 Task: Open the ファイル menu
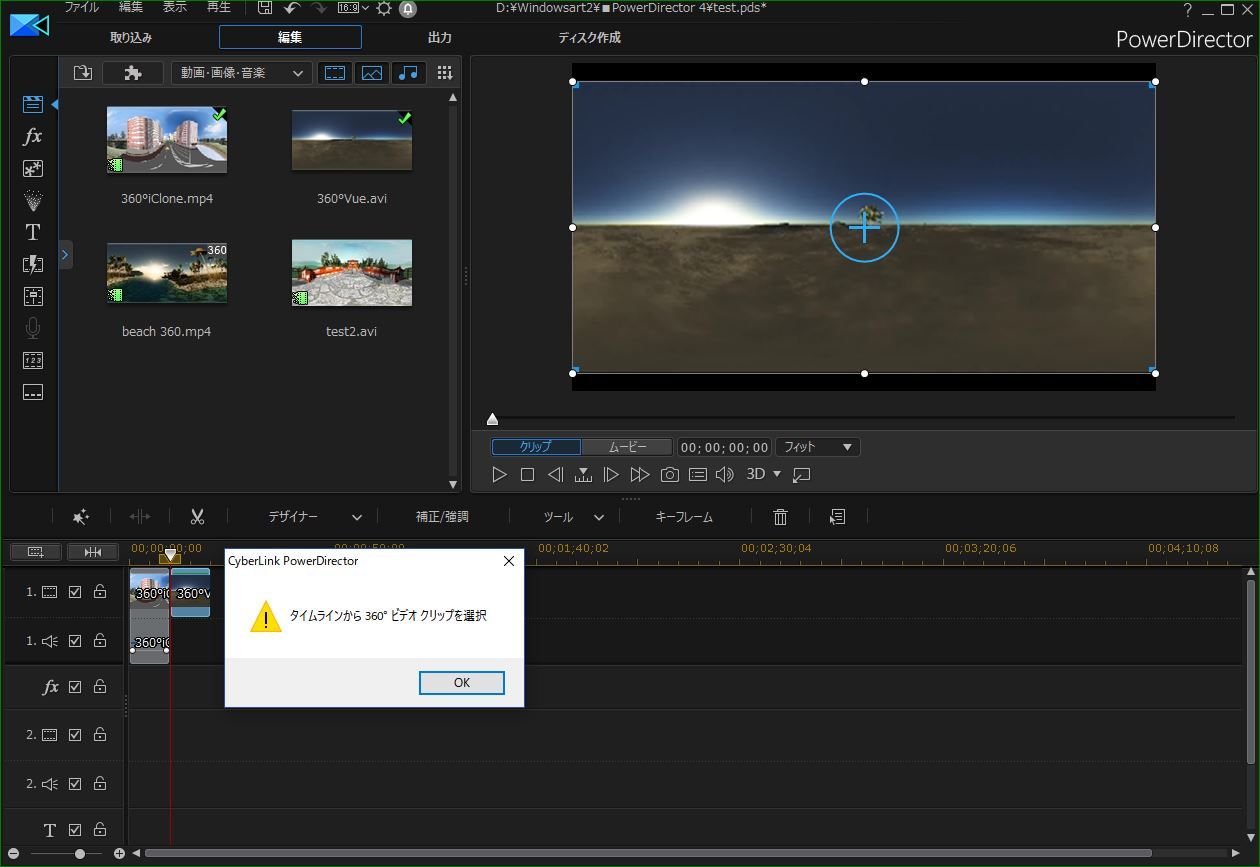click(x=82, y=7)
